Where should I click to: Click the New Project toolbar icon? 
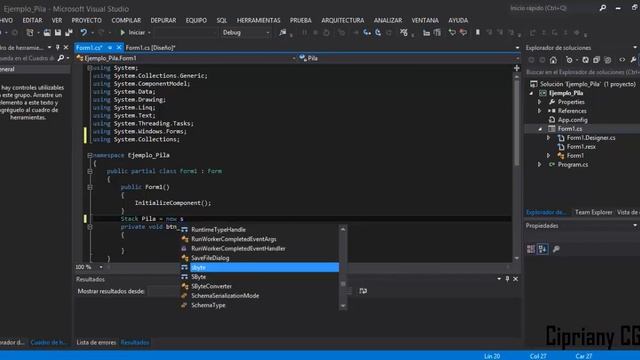point(30,32)
